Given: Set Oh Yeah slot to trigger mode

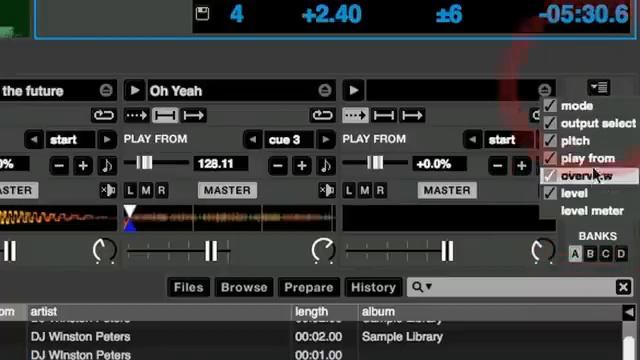Looking at the screenshot, I should point(136,116).
